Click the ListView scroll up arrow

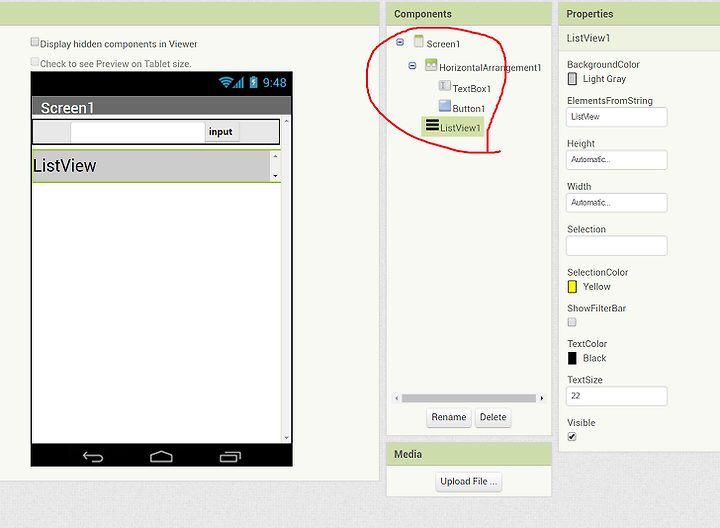pos(275,156)
